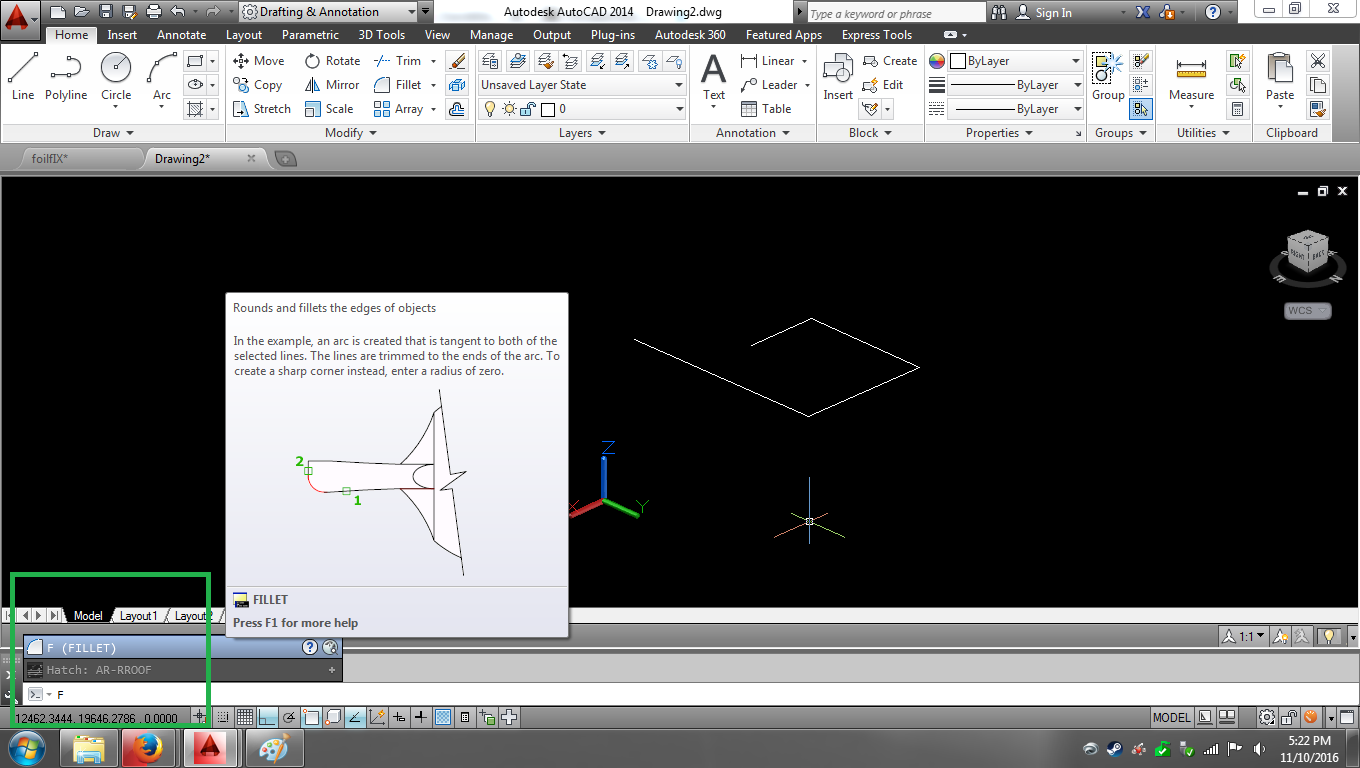Click the ByLayer object color swatch
The image size is (1360, 768).
[957, 61]
